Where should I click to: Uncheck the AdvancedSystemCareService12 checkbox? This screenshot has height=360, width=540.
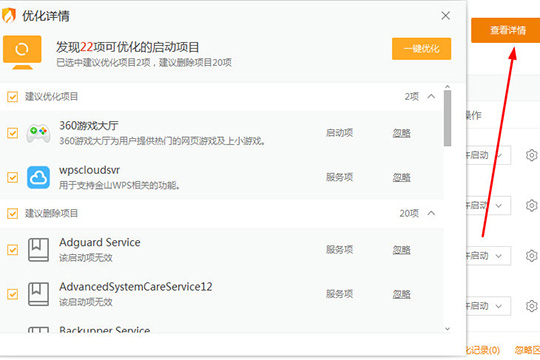[x=12, y=294]
